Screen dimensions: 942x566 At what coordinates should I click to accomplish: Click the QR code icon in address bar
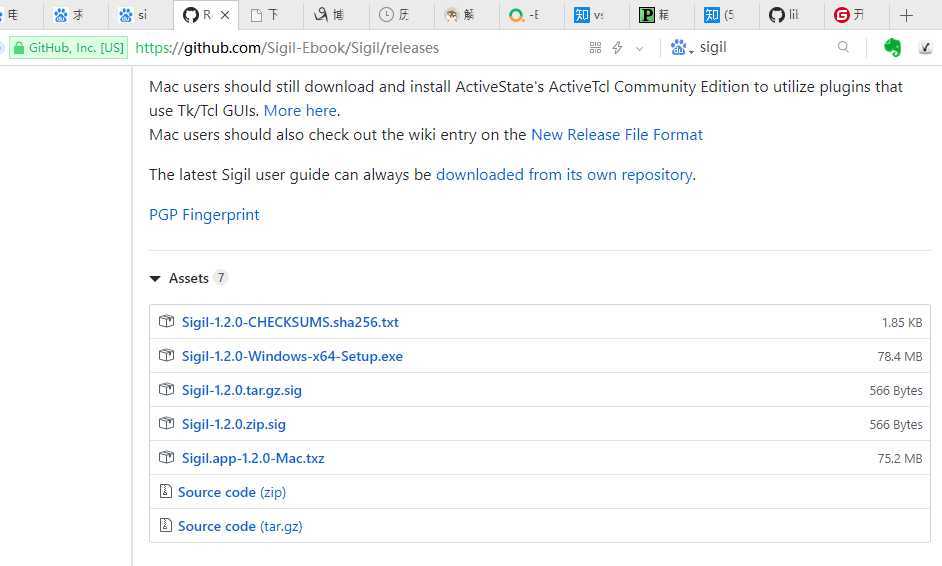(x=595, y=47)
